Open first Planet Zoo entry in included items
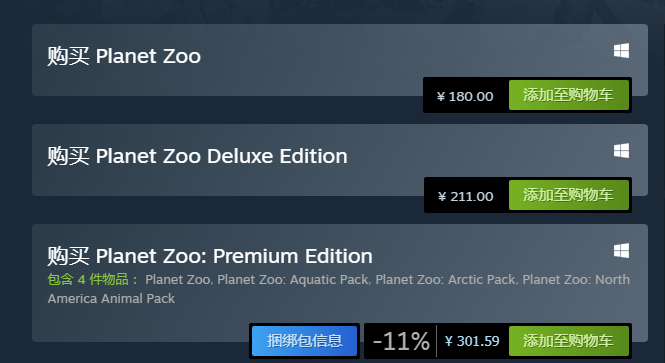Screen dimensions: 665x363 178,280
